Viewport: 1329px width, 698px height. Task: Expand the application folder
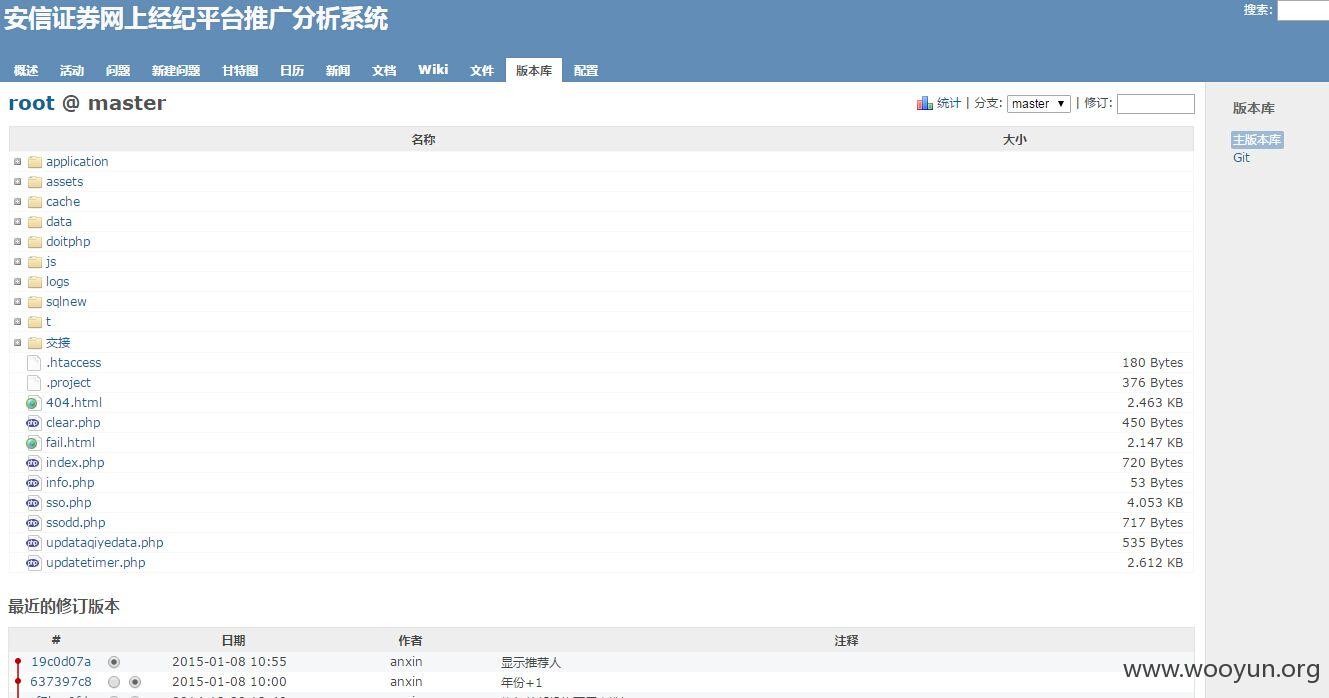[17, 161]
